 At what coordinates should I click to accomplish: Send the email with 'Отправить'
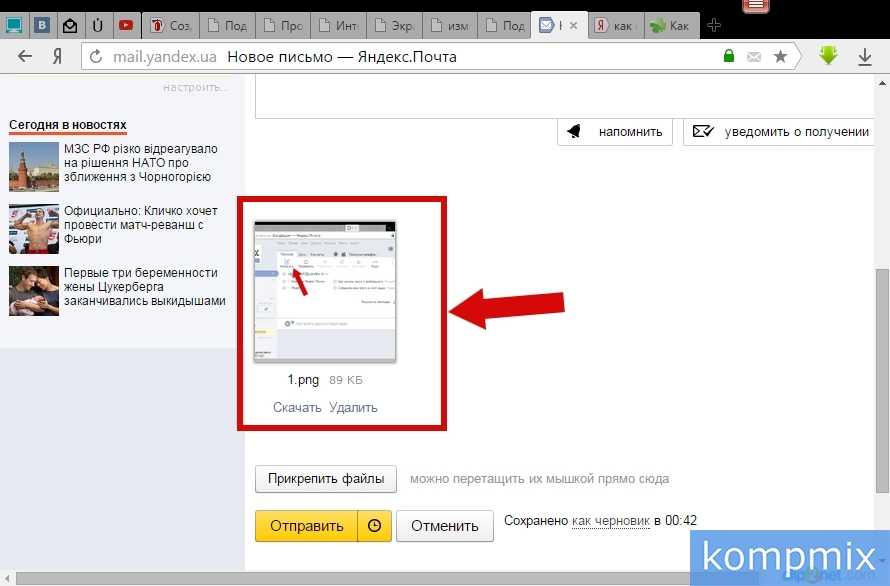coord(307,526)
